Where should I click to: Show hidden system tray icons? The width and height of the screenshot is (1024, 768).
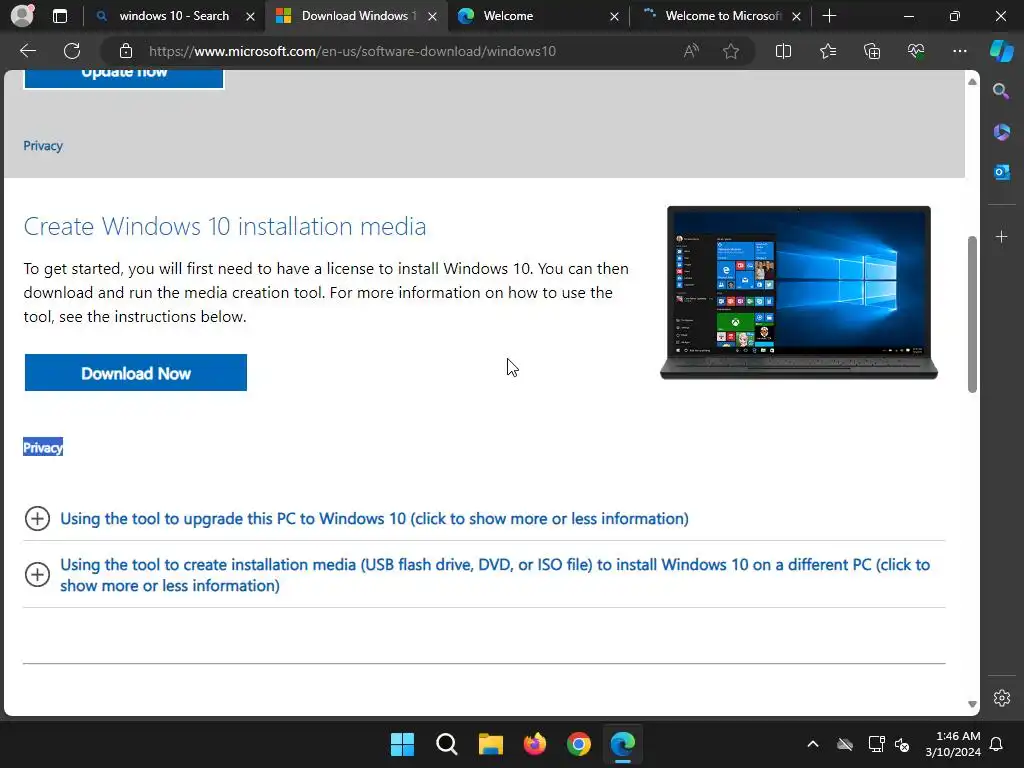click(812, 744)
